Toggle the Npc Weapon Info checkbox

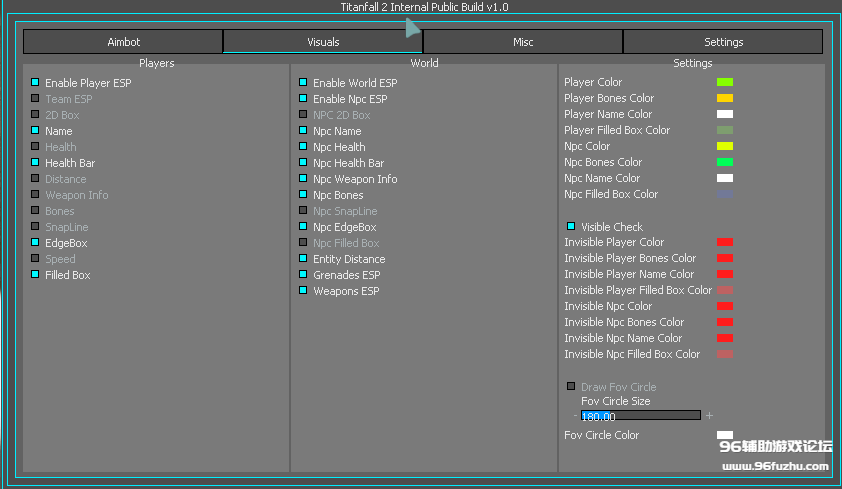[303, 179]
